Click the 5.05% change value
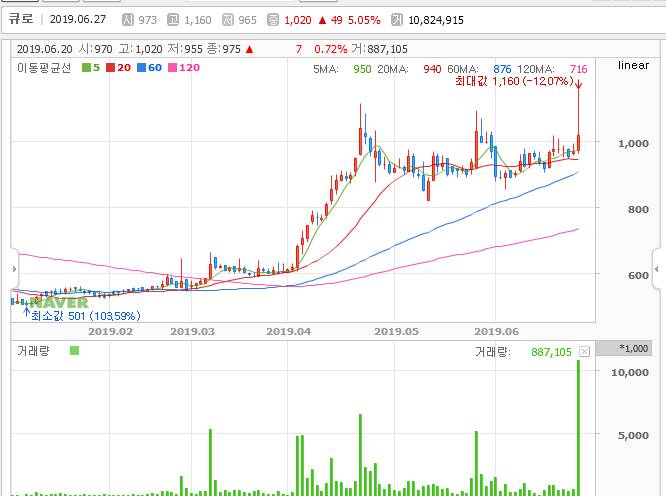Screen dimensions: 666x496 tap(364, 20)
